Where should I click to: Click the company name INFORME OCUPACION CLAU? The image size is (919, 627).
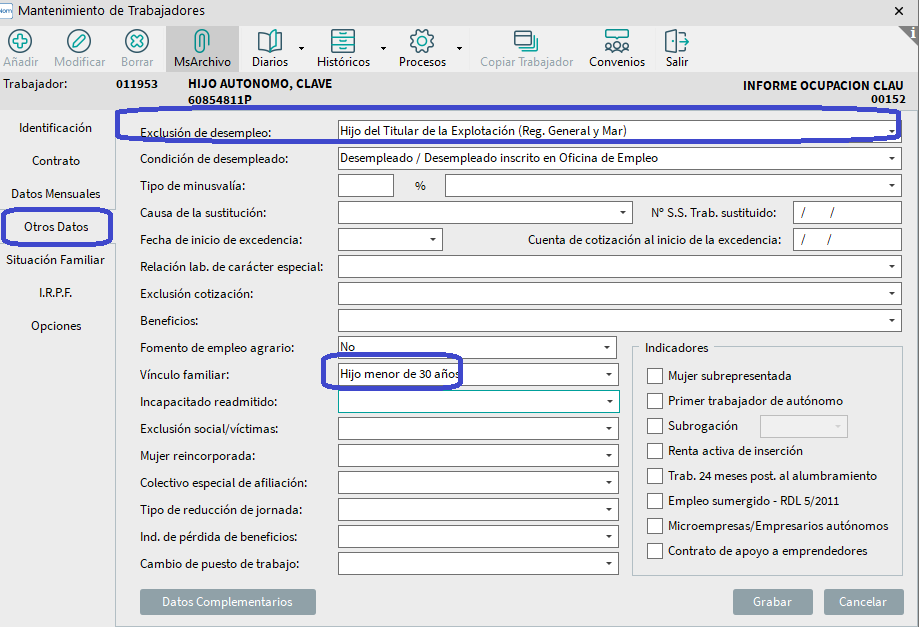(823, 86)
